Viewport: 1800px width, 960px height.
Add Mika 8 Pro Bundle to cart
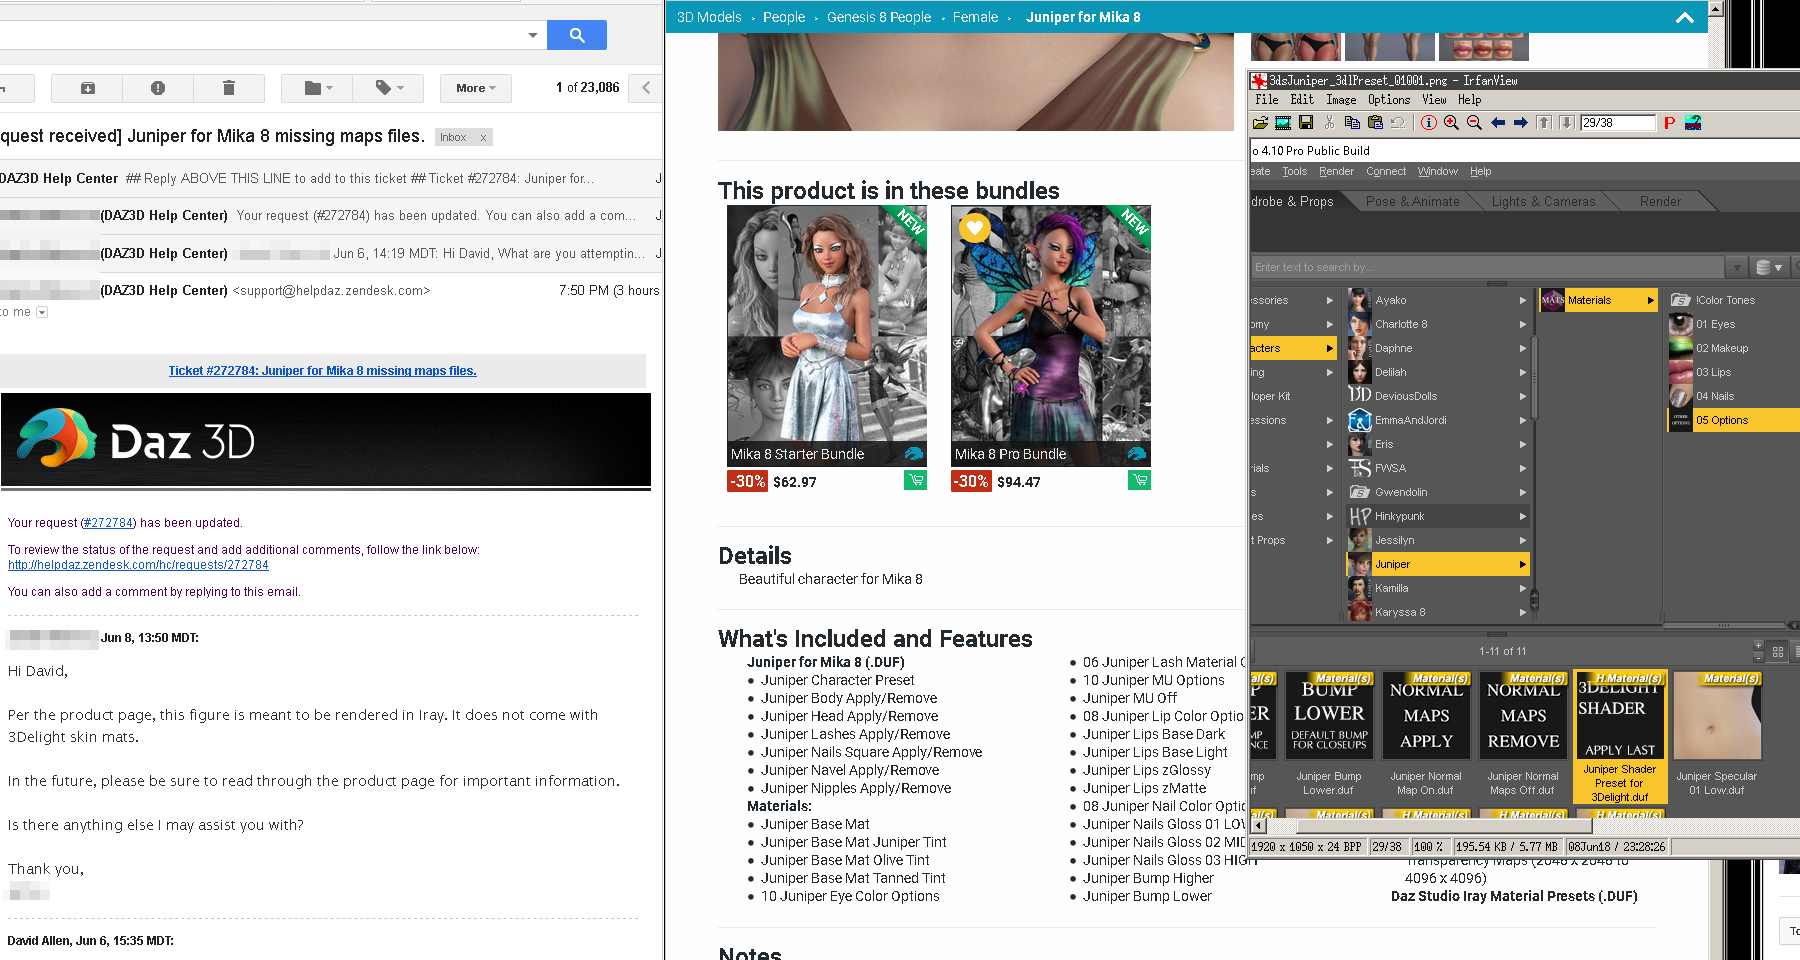1139,481
